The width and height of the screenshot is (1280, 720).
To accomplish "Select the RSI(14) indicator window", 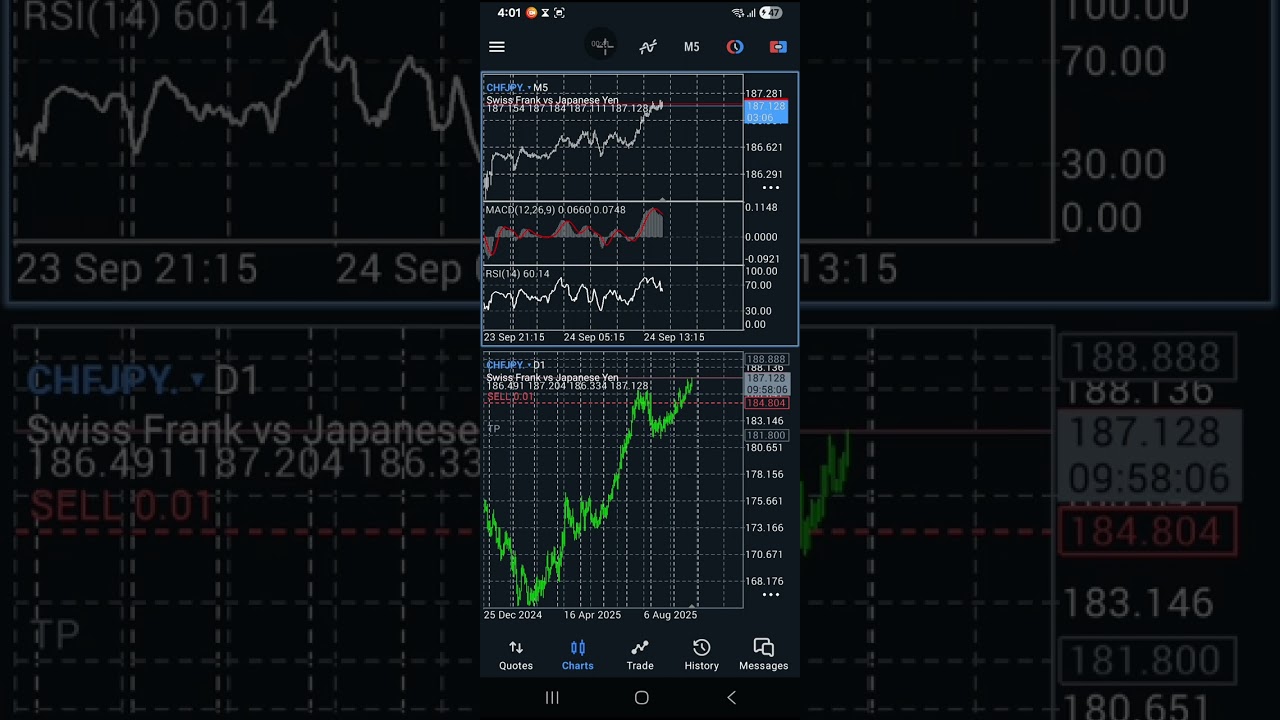I will 612,297.
